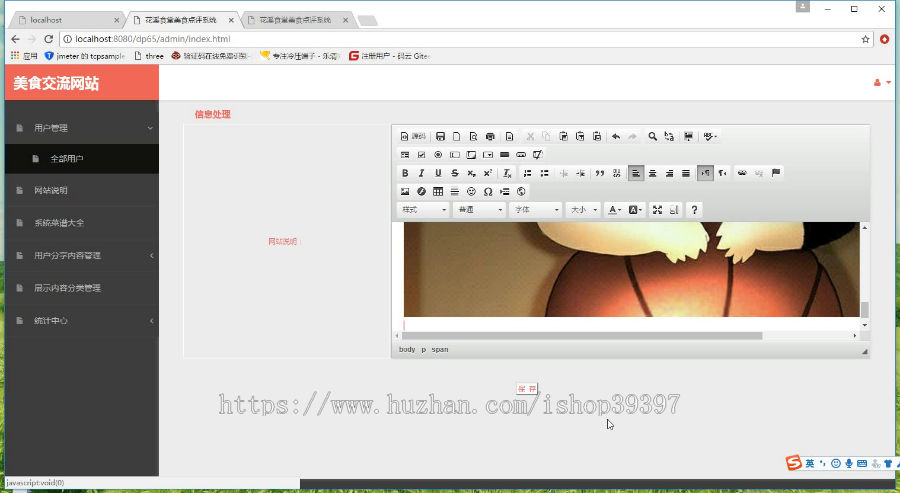
Task: Insert horizontal line icon
Action: (455, 192)
